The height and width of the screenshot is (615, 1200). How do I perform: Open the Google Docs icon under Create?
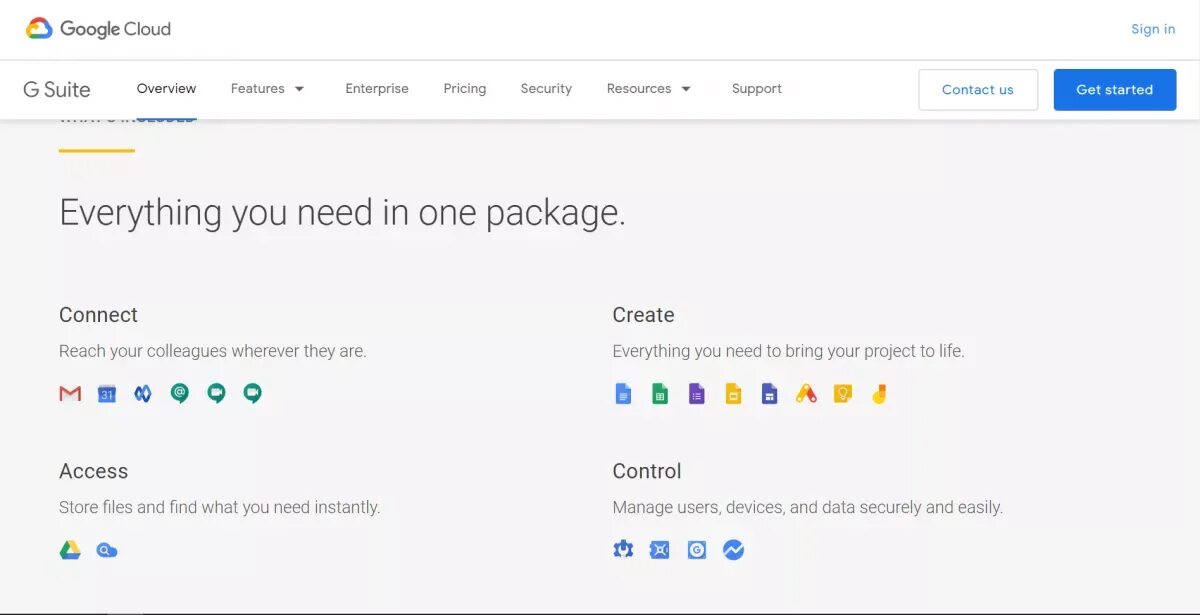[623, 393]
